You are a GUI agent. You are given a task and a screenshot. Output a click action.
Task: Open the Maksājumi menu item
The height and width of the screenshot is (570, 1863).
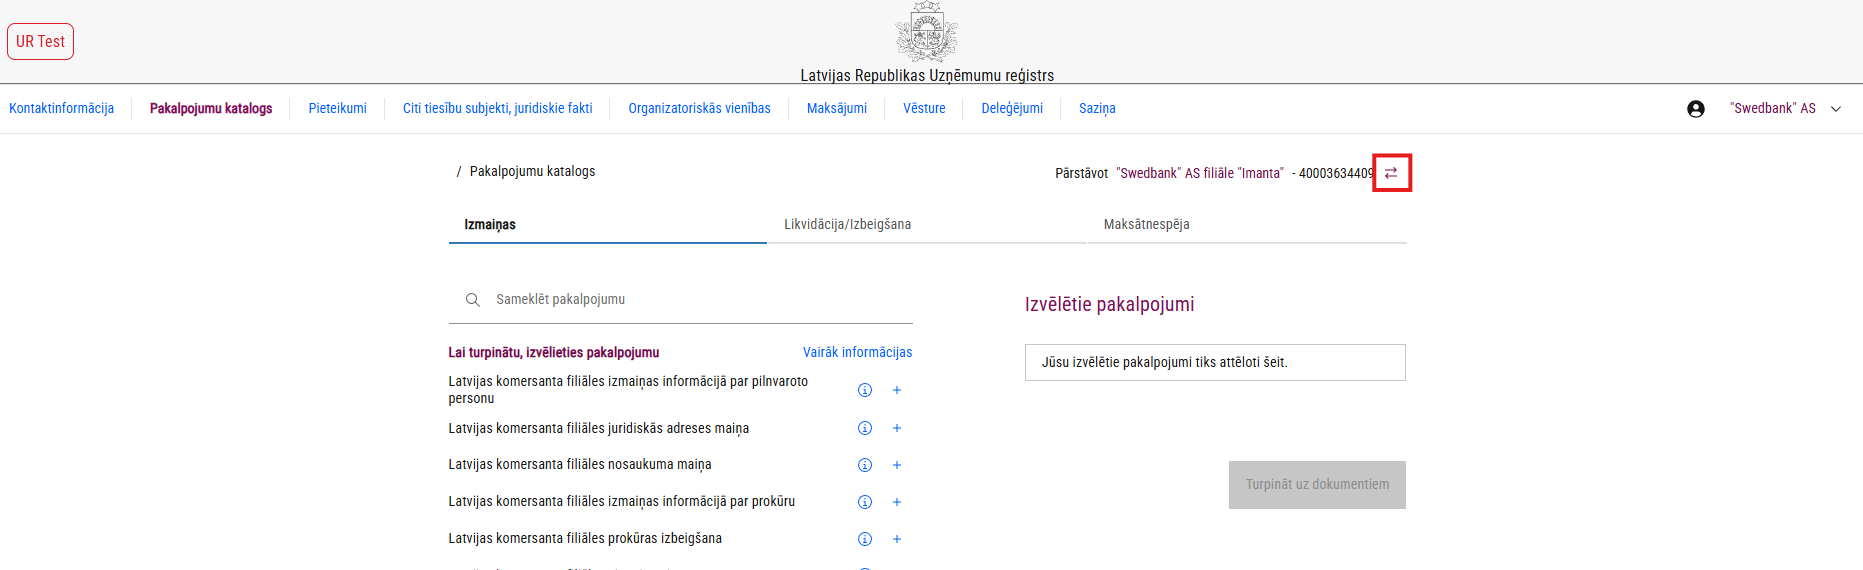(x=836, y=108)
